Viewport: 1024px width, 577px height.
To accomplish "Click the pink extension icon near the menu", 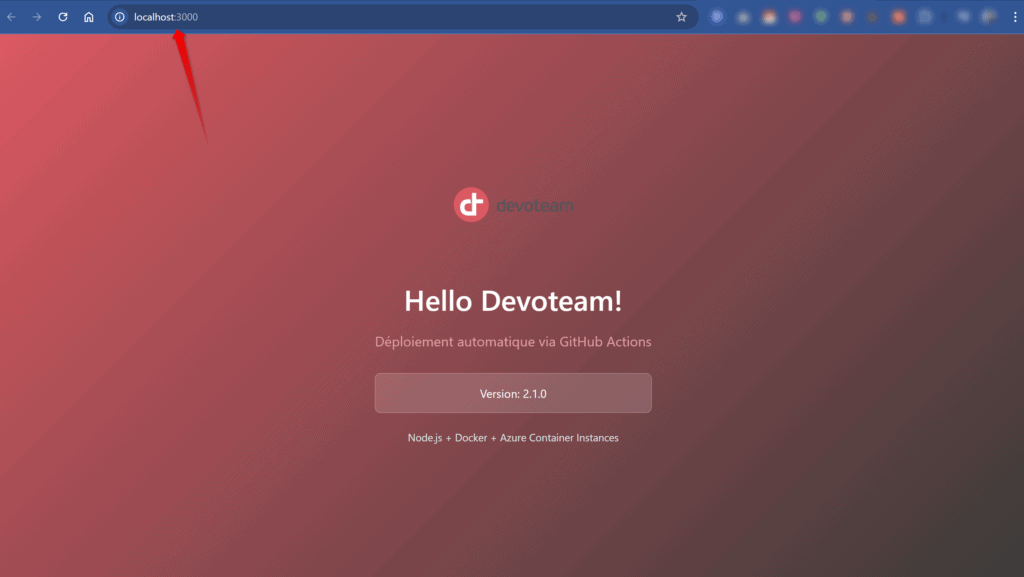I will coord(794,16).
